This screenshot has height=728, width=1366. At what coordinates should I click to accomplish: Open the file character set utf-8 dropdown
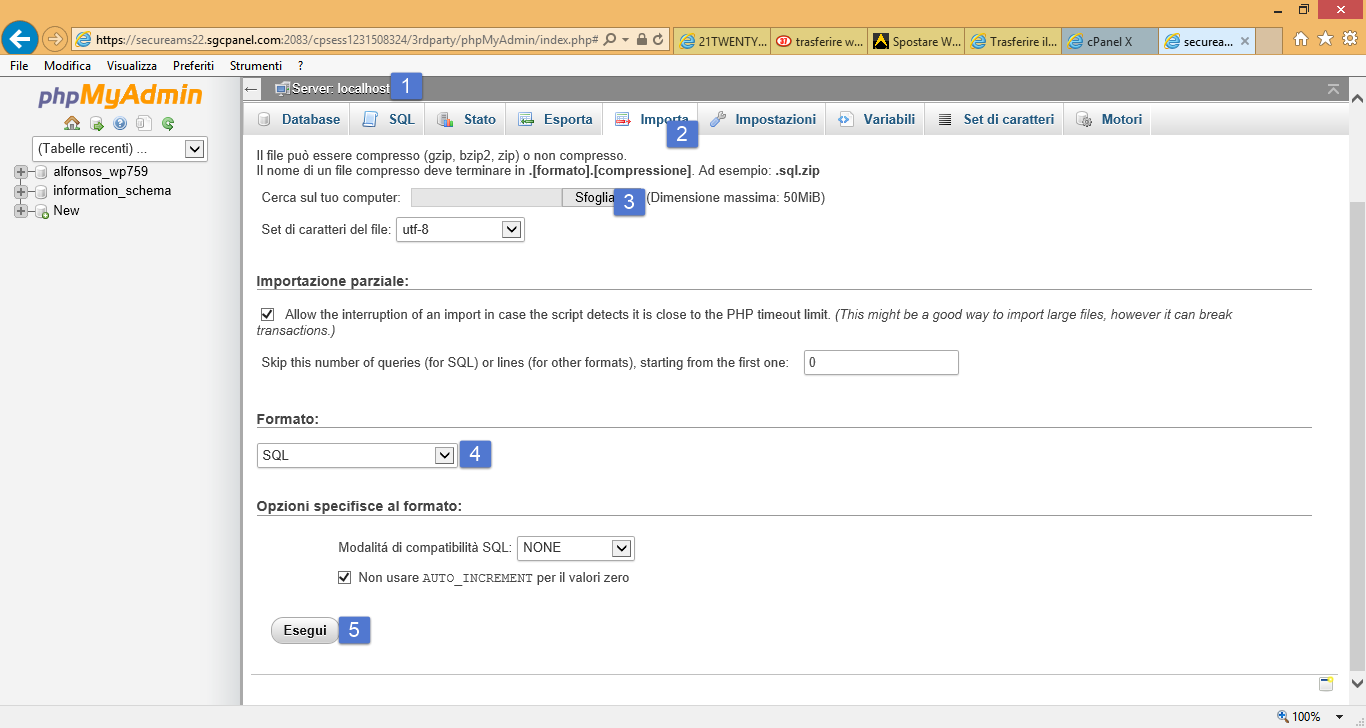(x=460, y=230)
